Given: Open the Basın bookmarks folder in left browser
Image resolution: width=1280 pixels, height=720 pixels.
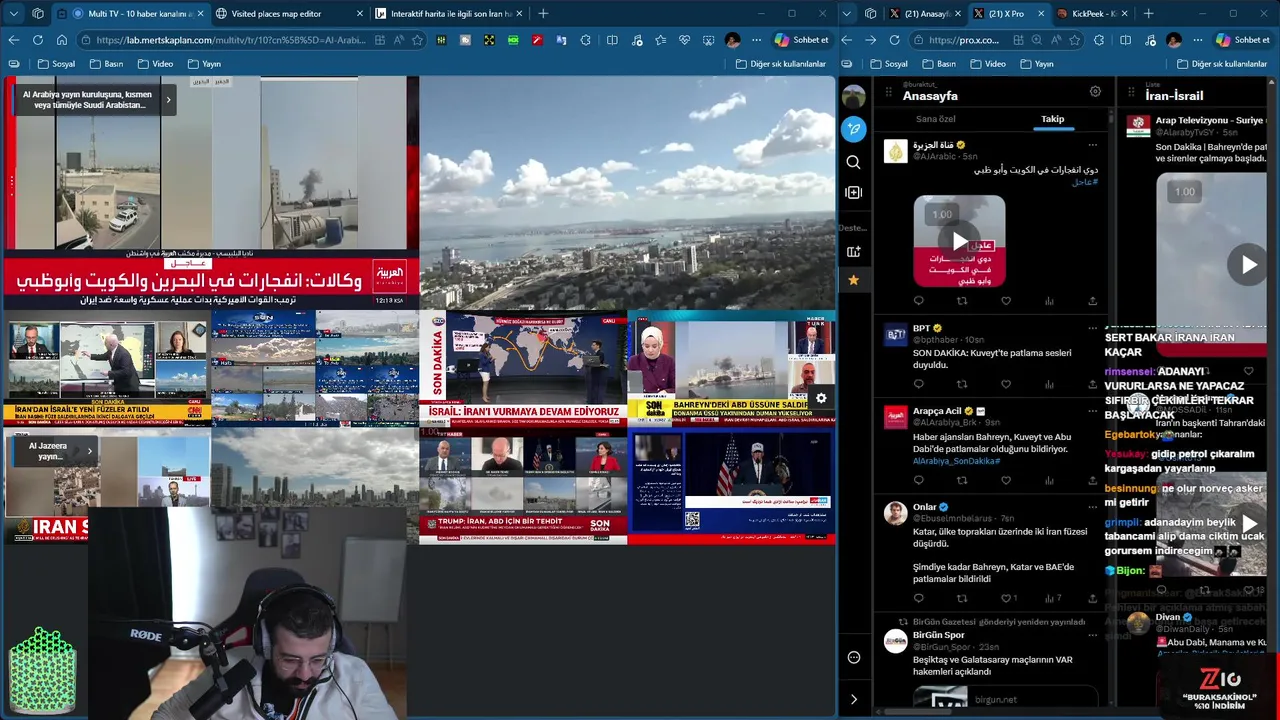Looking at the screenshot, I should pyautogui.click(x=106, y=64).
